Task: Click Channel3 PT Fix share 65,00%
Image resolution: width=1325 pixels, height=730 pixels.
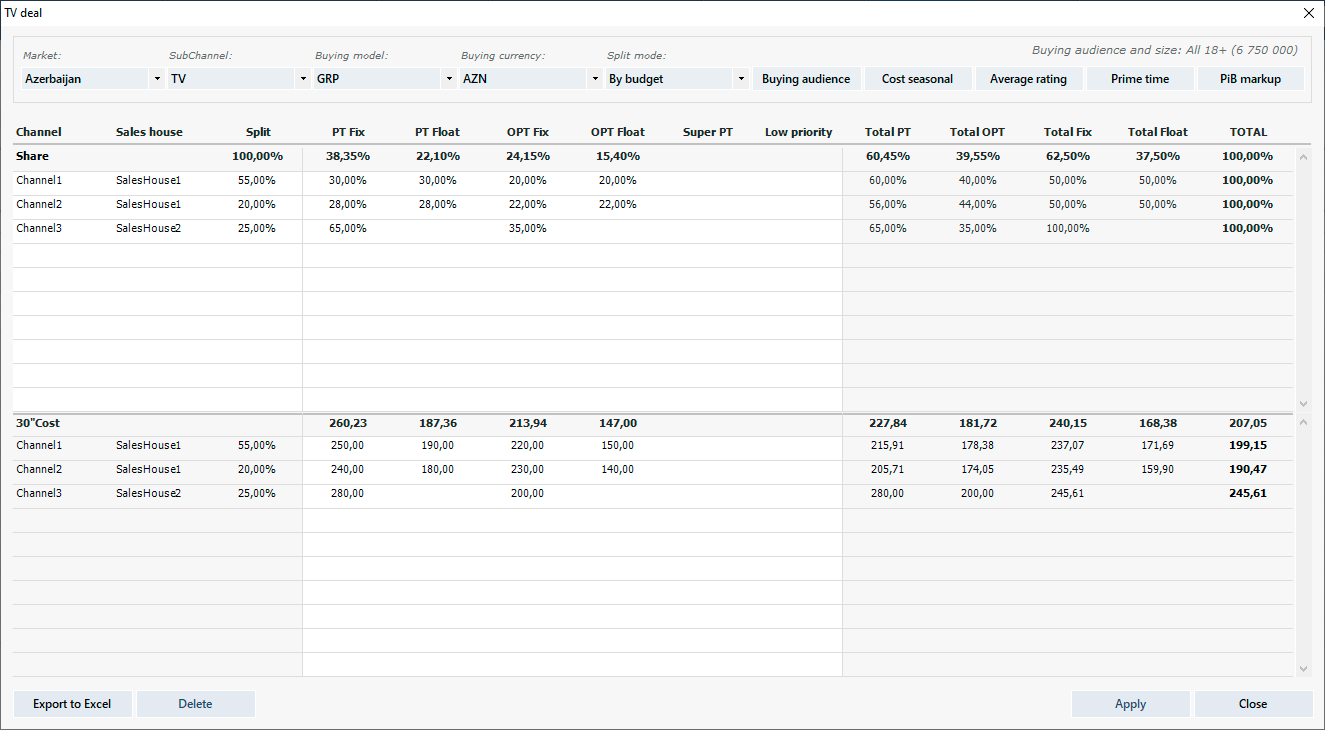Action: [348, 228]
